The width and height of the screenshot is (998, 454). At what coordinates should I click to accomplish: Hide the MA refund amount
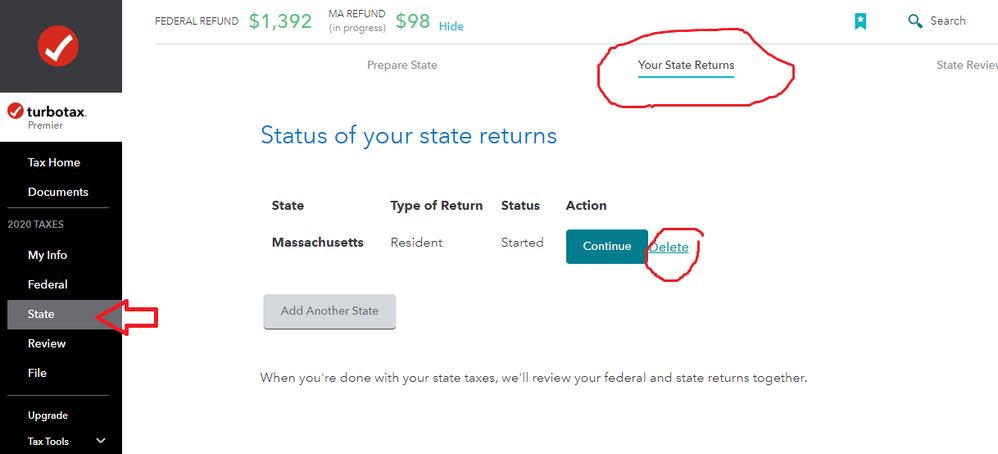451,27
